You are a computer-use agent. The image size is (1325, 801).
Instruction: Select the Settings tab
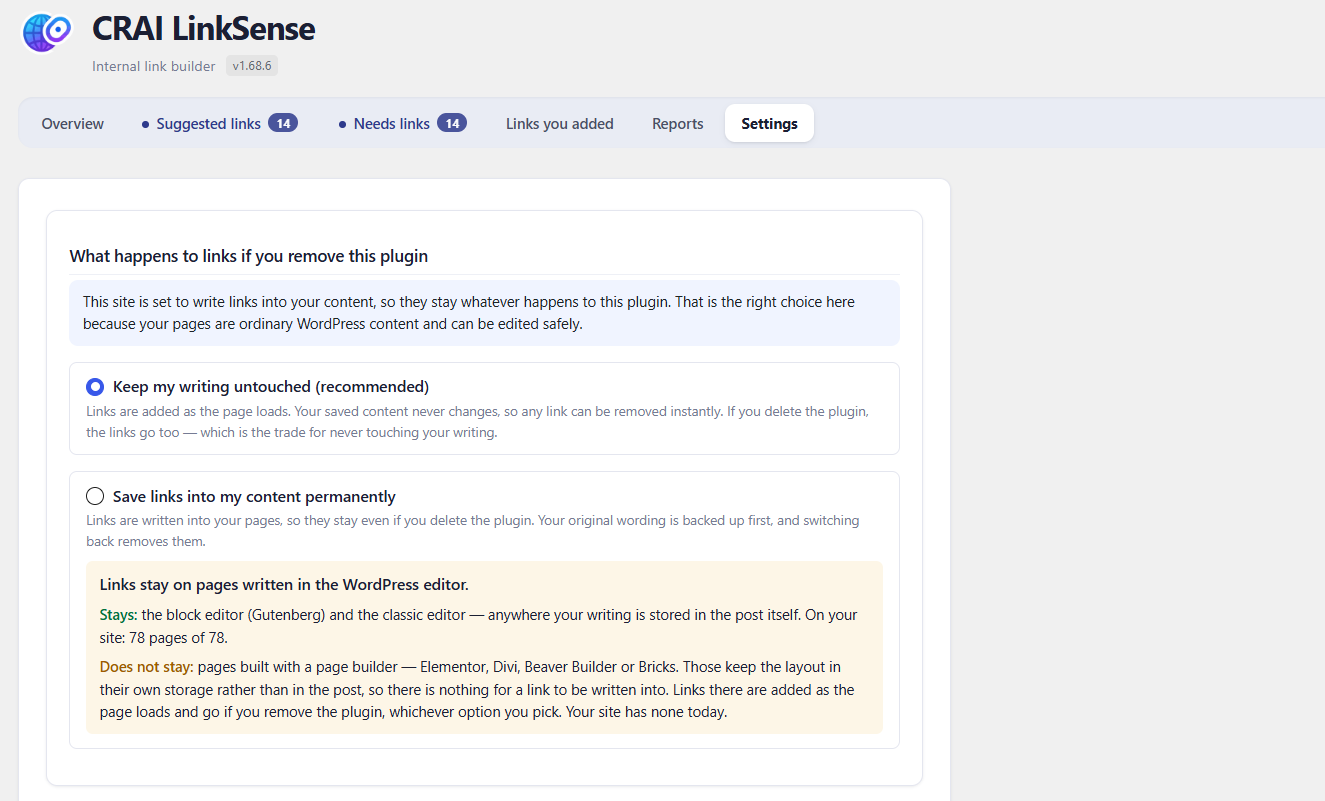[769, 124]
